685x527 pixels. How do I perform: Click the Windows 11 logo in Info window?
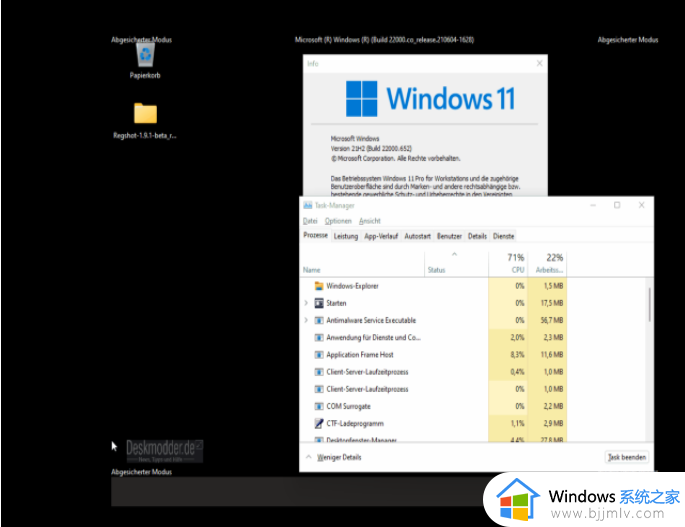361,99
